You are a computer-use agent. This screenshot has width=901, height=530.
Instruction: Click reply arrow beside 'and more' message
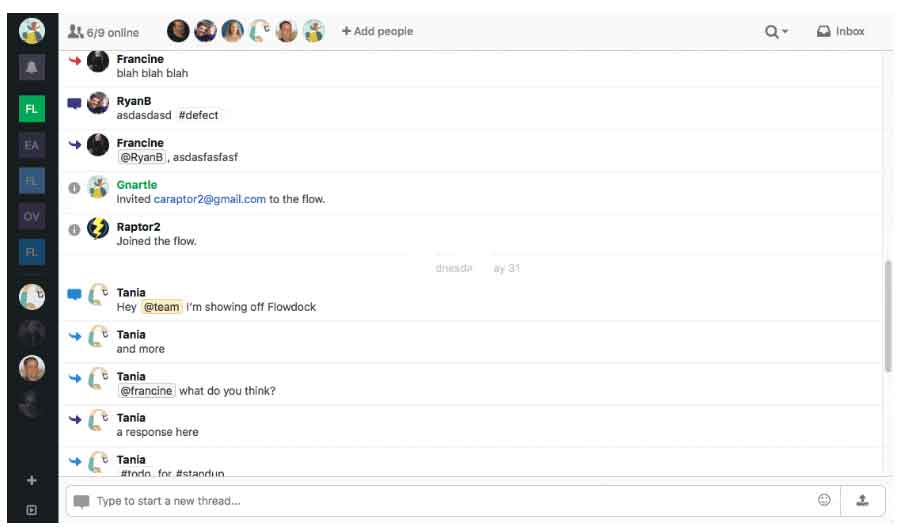click(75, 336)
